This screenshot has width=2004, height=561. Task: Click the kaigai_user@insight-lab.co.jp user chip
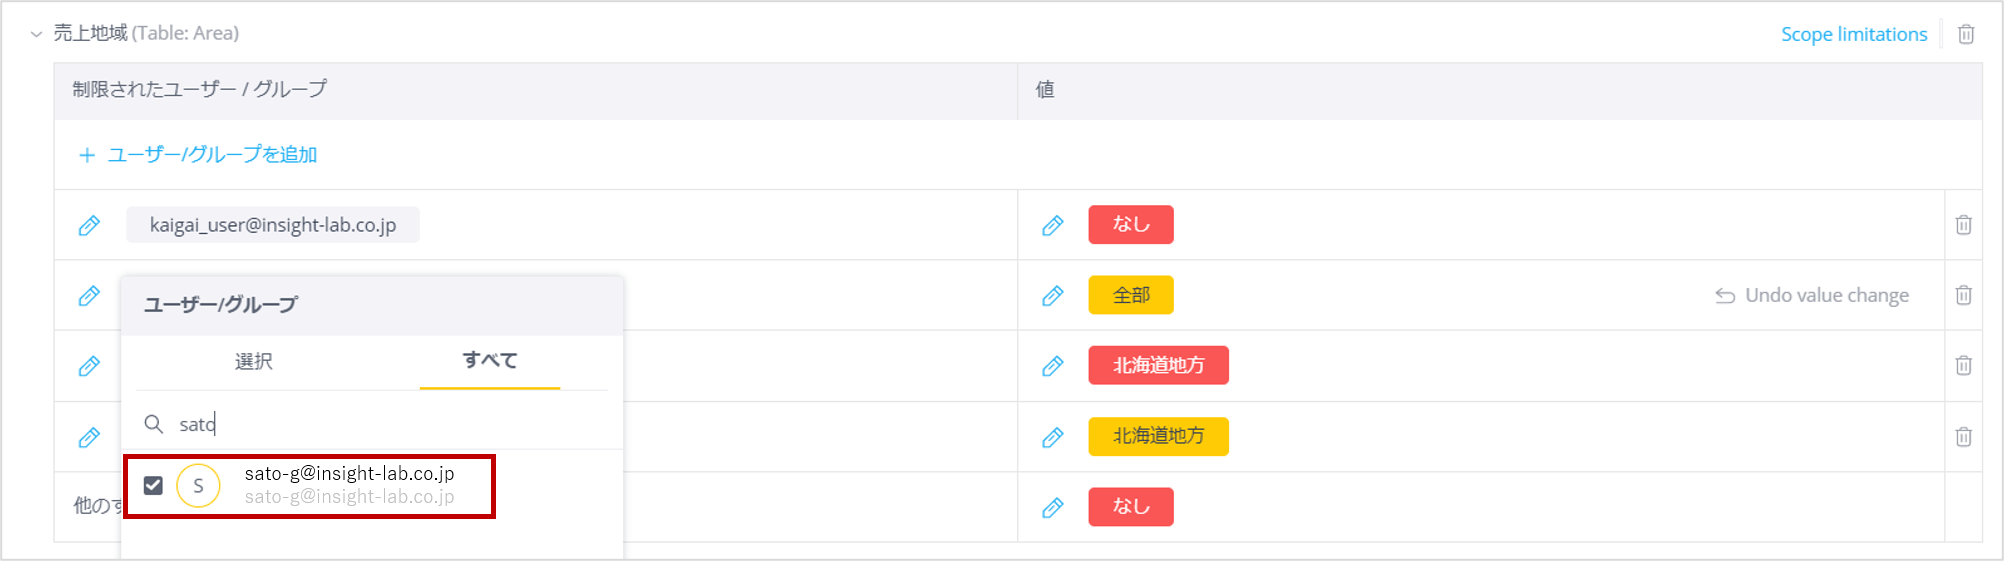coord(273,225)
